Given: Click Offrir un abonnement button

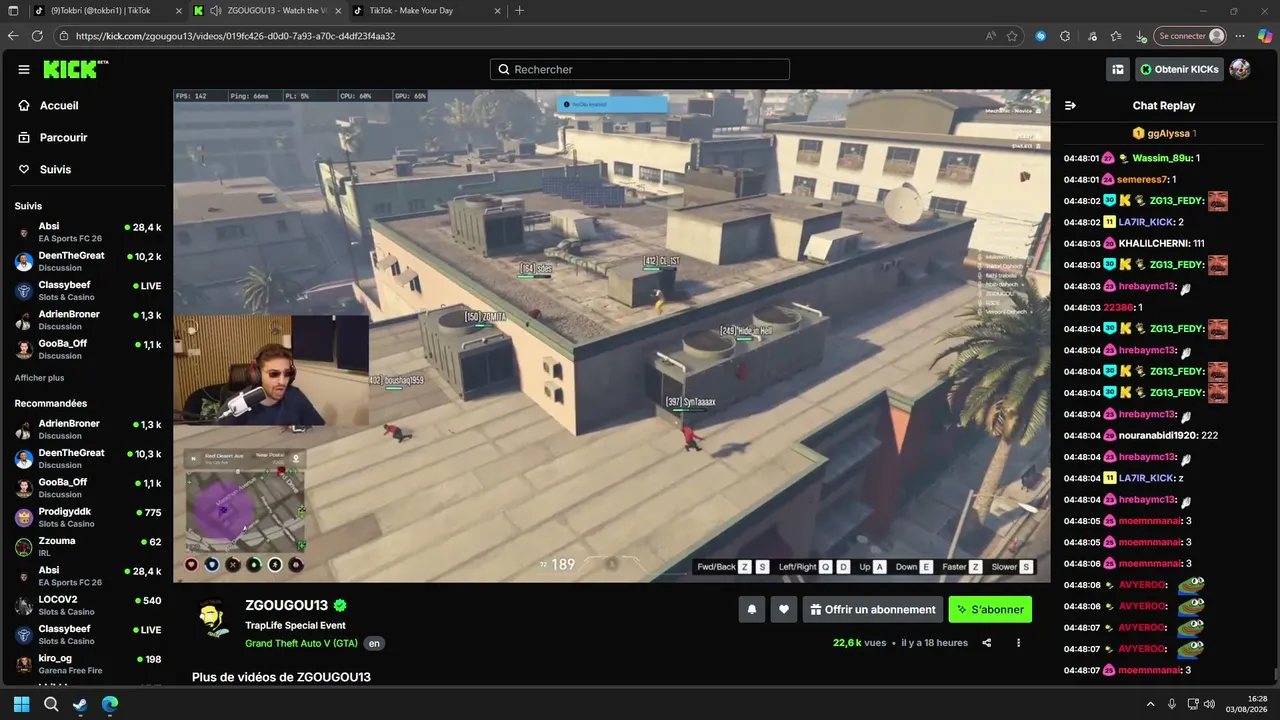Looking at the screenshot, I should tap(872, 609).
